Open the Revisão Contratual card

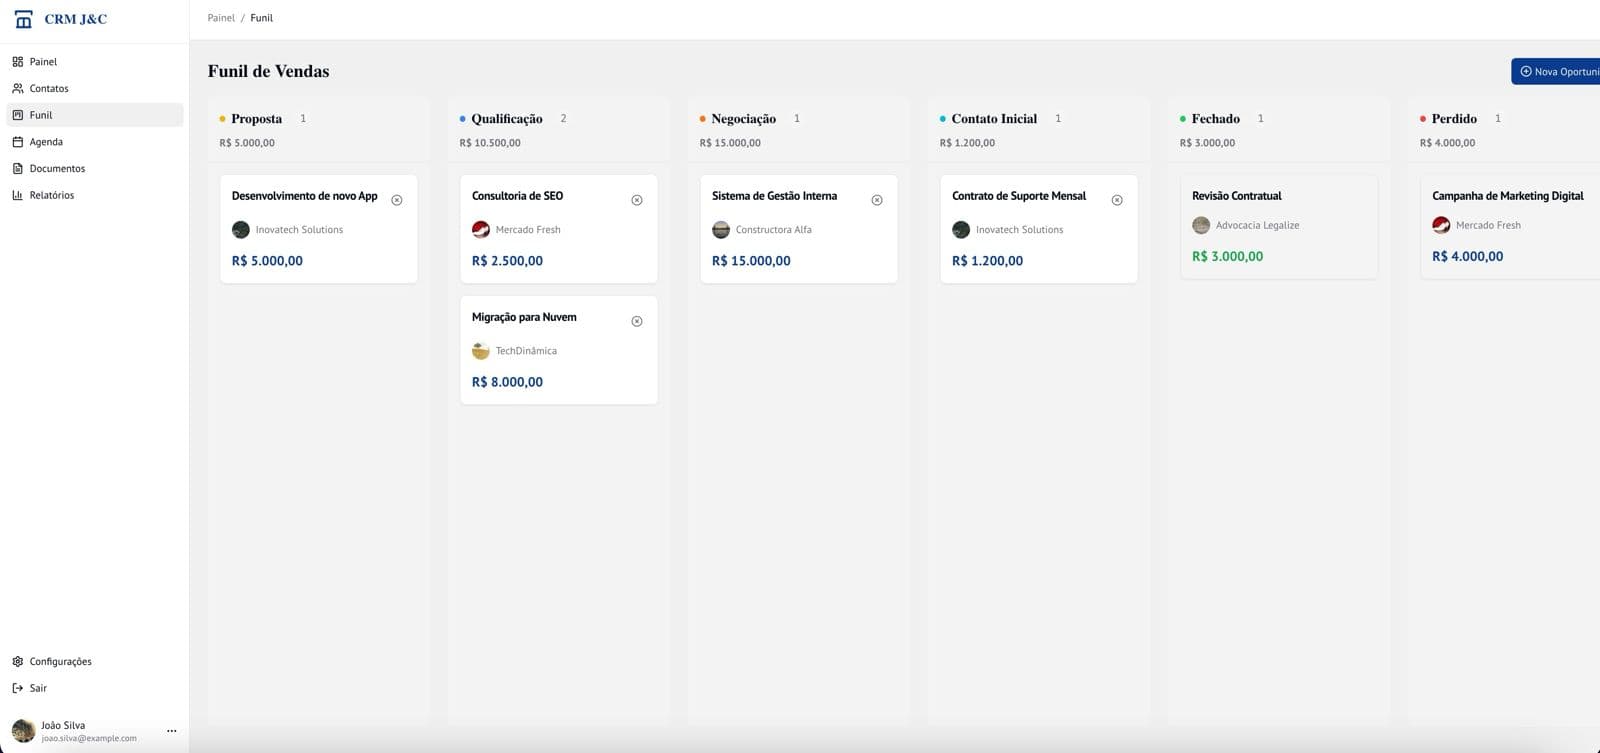pos(1278,226)
